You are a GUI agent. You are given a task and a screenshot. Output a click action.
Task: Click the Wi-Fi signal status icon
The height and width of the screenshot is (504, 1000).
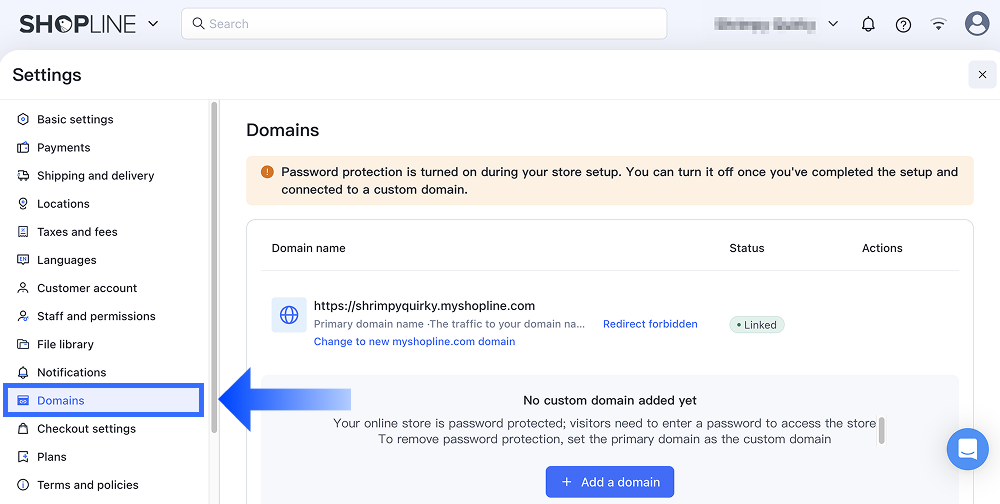tap(938, 24)
